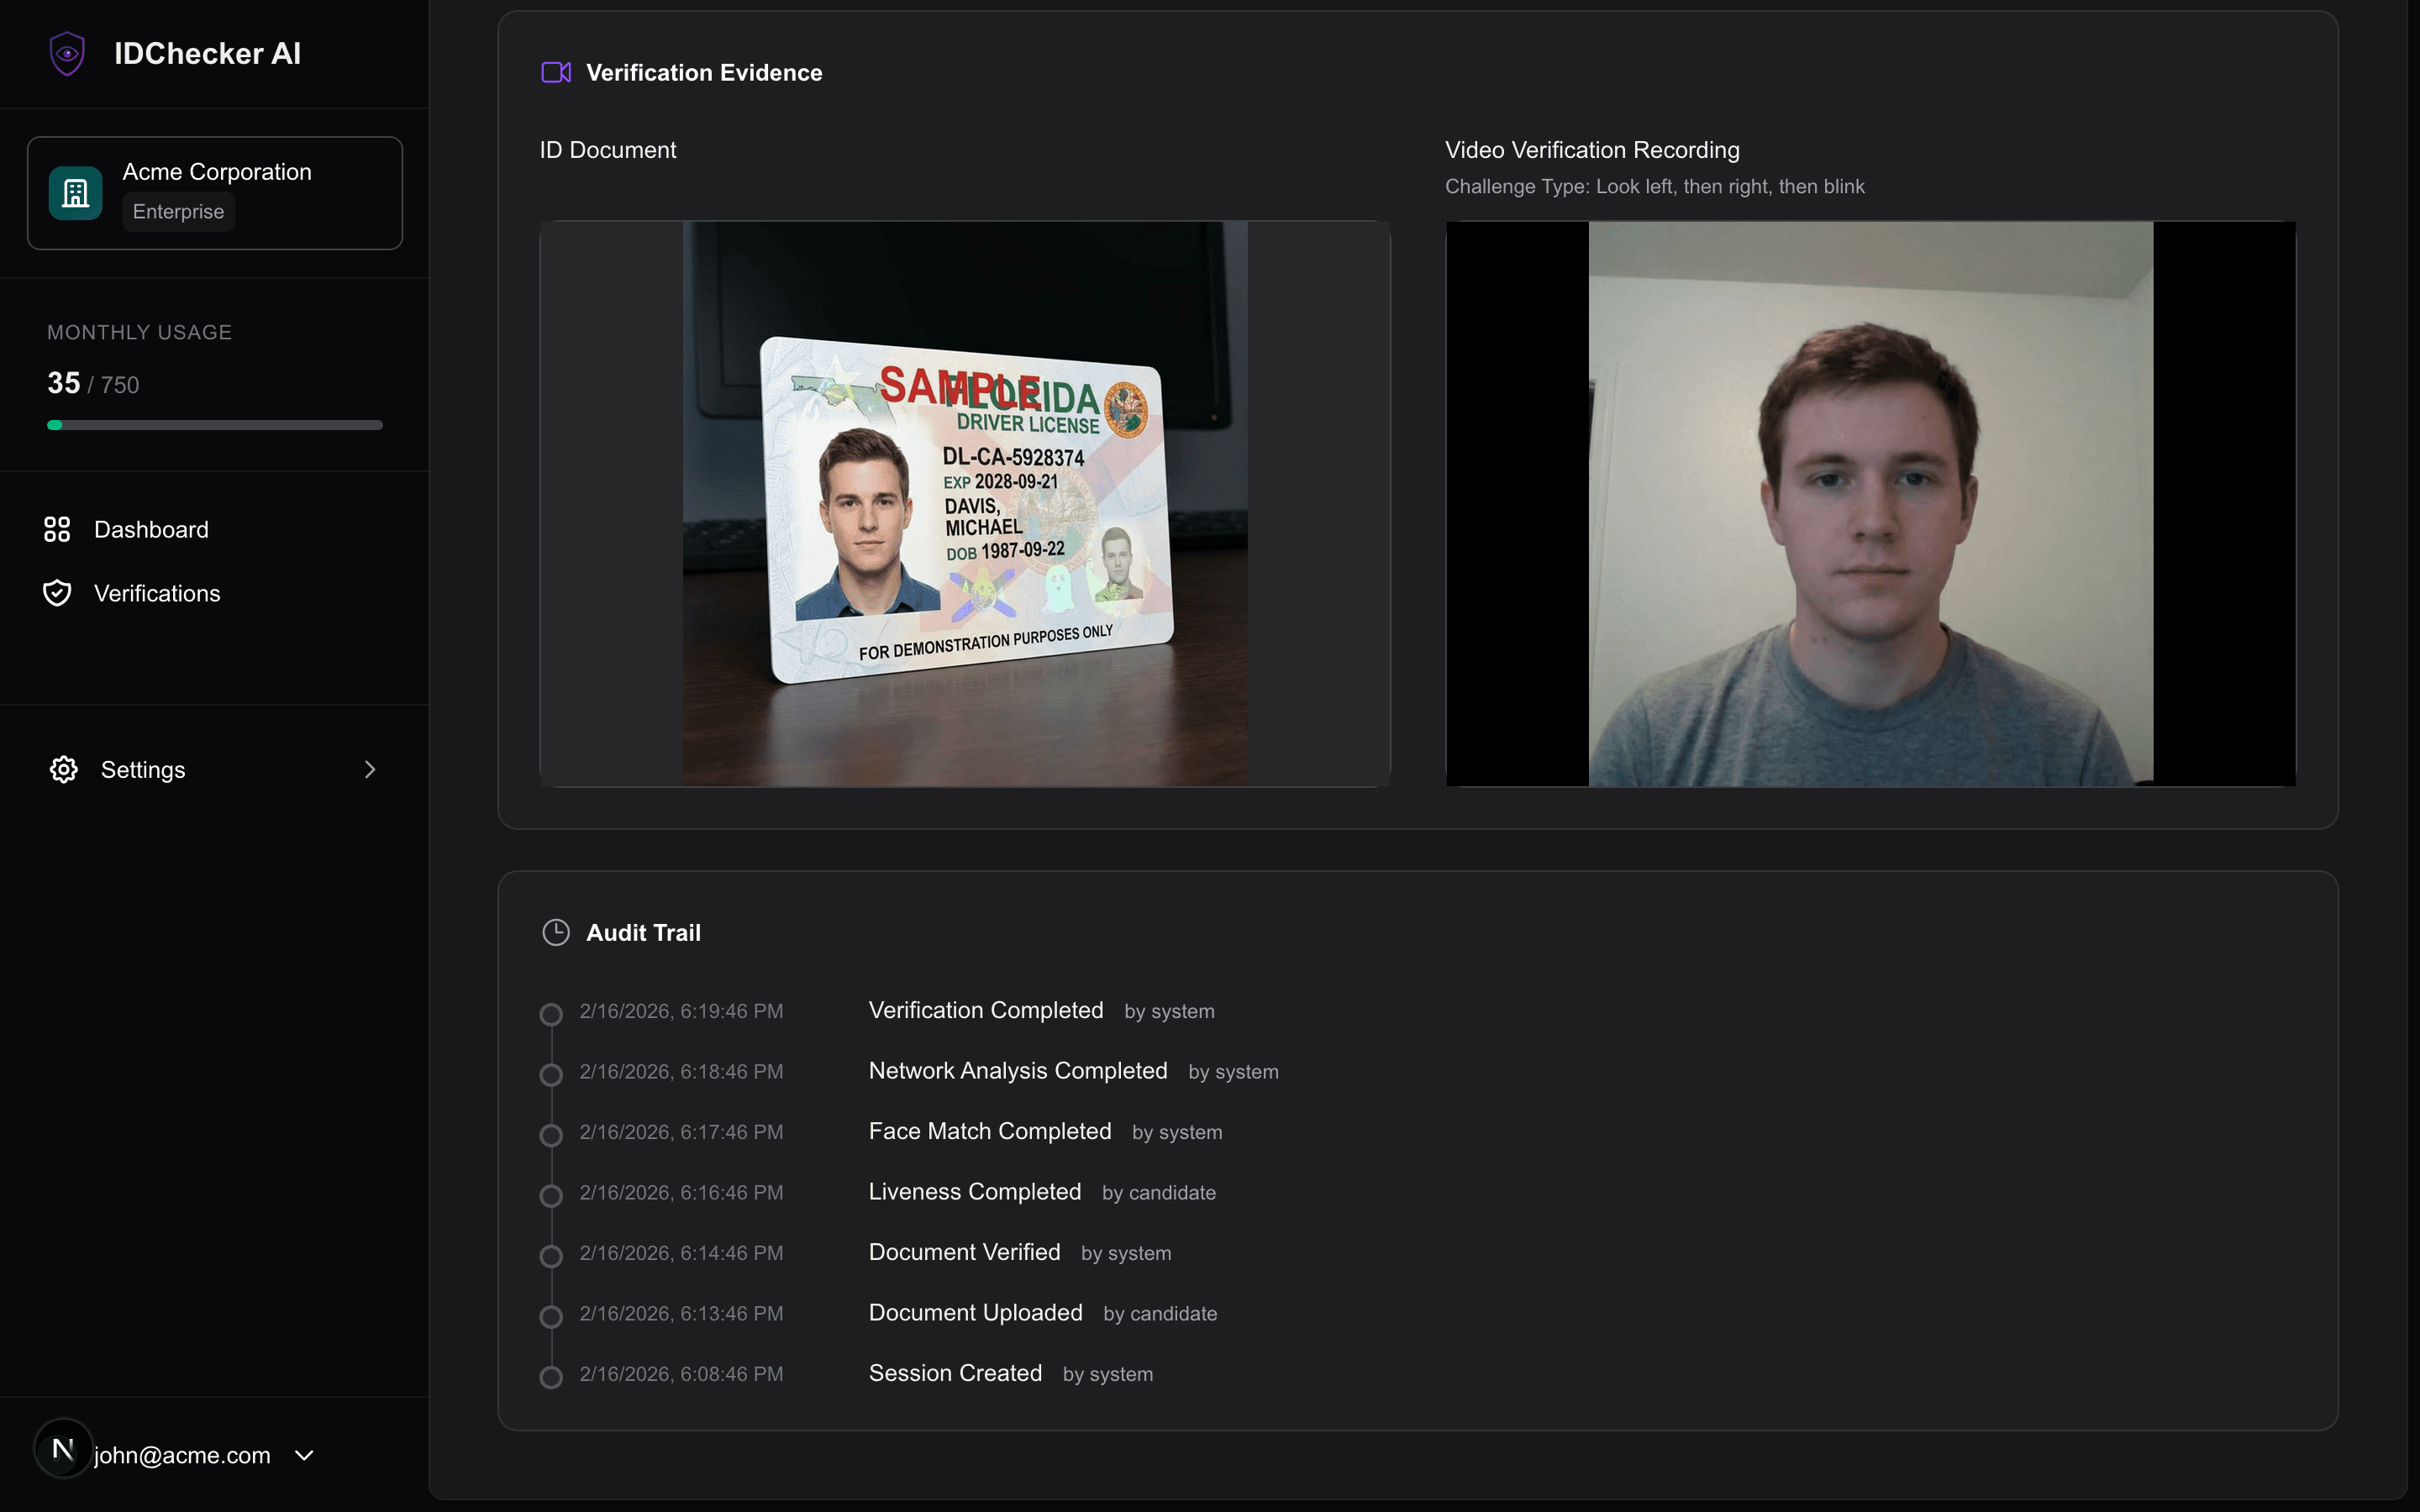The height and width of the screenshot is (1512, 2420).
Task: Open Settings via its right-pointing chevron
Action: point(370,769)
